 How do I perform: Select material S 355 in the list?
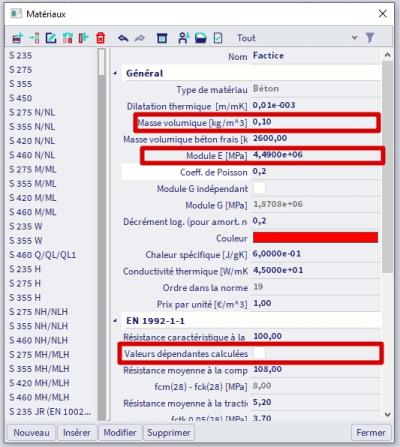[21, 84]
